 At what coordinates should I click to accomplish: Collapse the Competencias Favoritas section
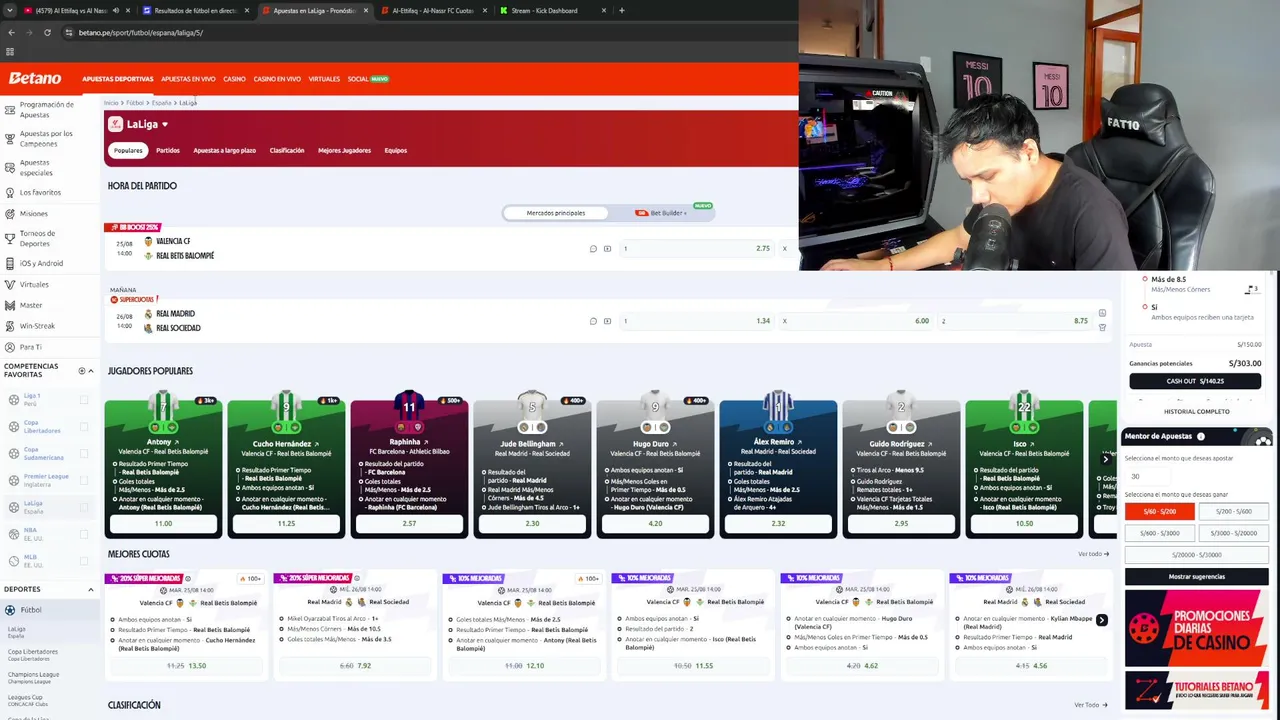pos(91,371)
